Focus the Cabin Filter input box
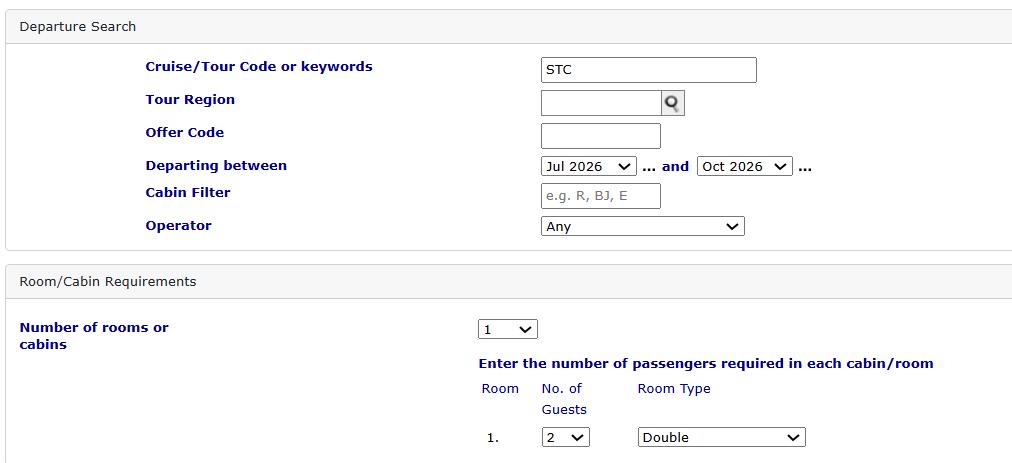 tap(600, 196)
